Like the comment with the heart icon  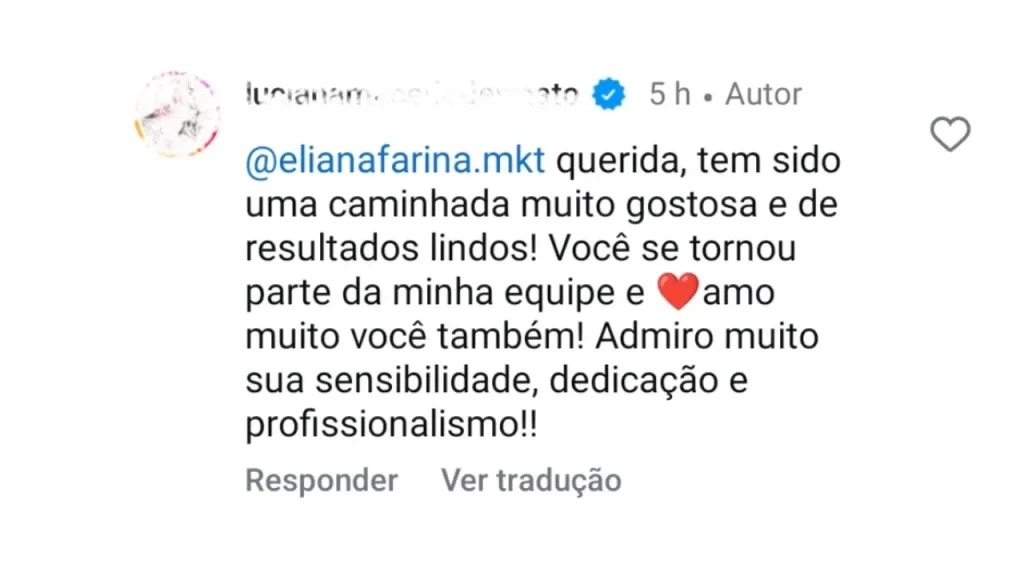pos(950,133)
